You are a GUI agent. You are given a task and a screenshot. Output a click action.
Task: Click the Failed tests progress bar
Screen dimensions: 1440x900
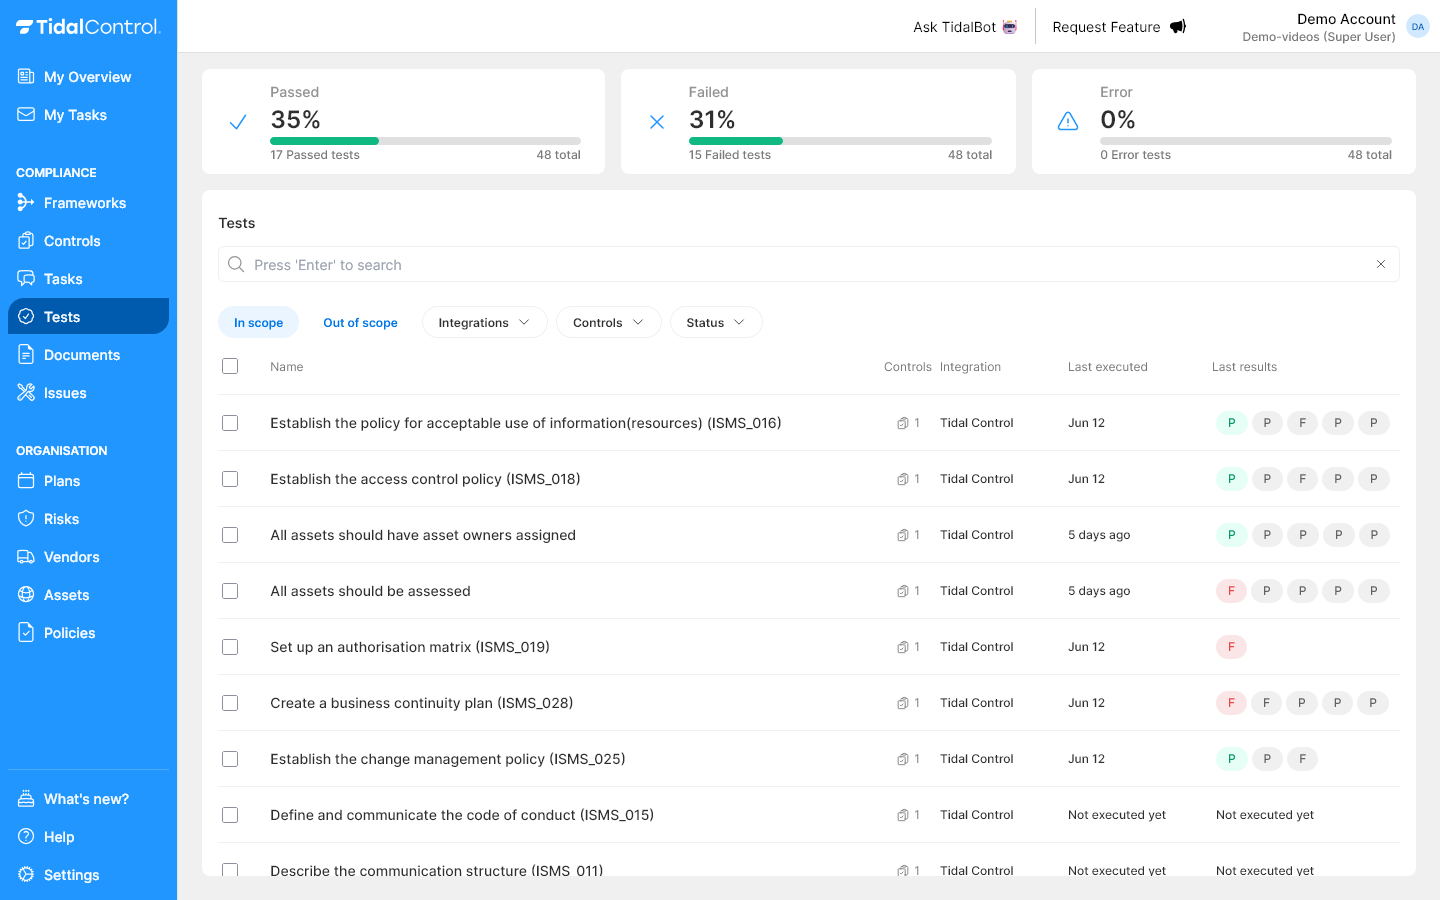(840, 141)
